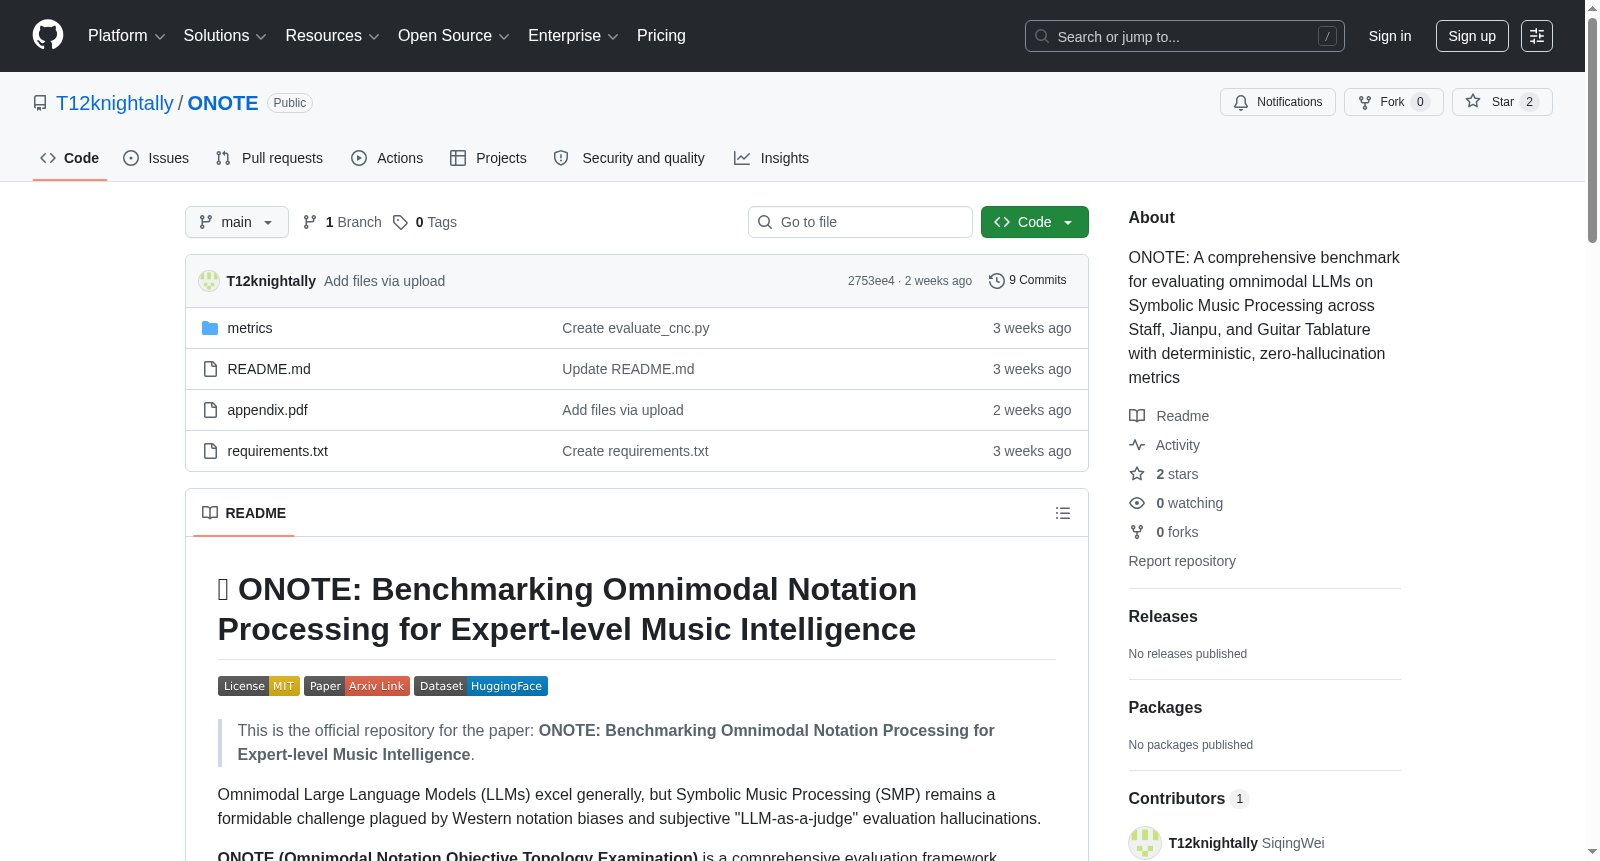Open T12knightally avatar in the commit header

point(209,281)
